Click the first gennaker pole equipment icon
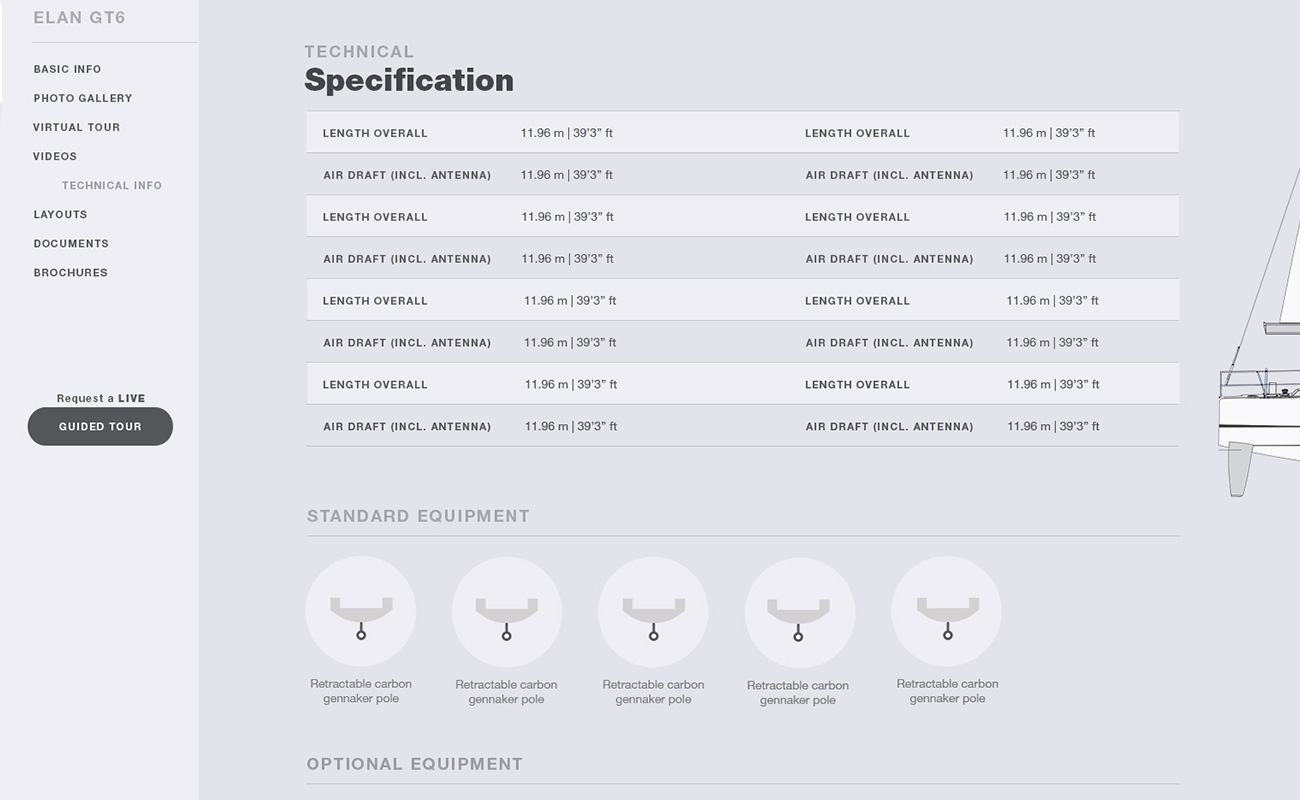This screenshot has width=1300, height=800. click(x=361, y=611)
